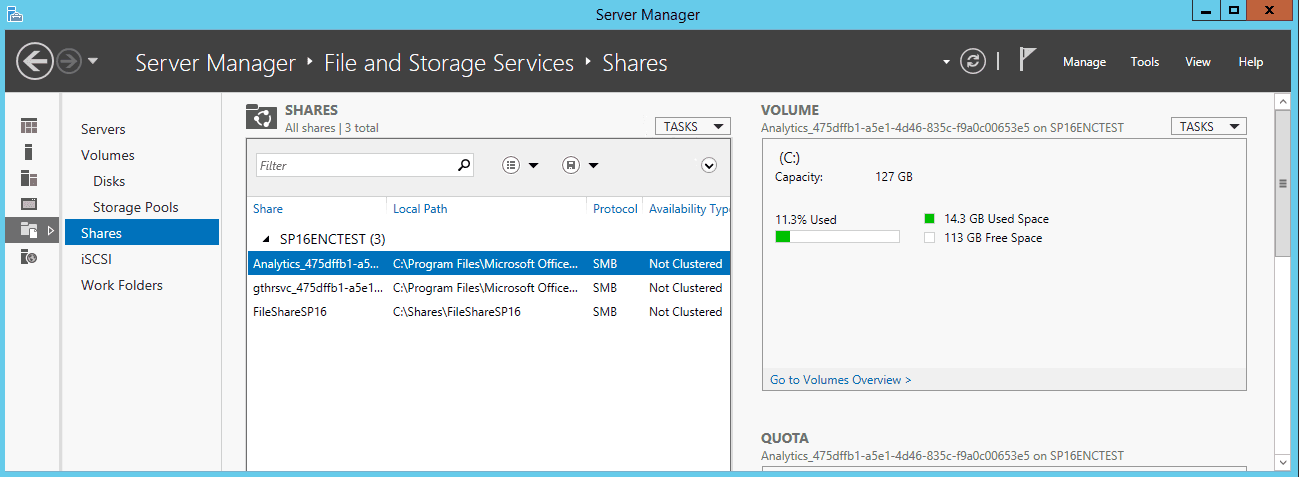This screenshot has width=1299, height=477.
Task: Open the saved queries dropdown
Action: [580, 165]
